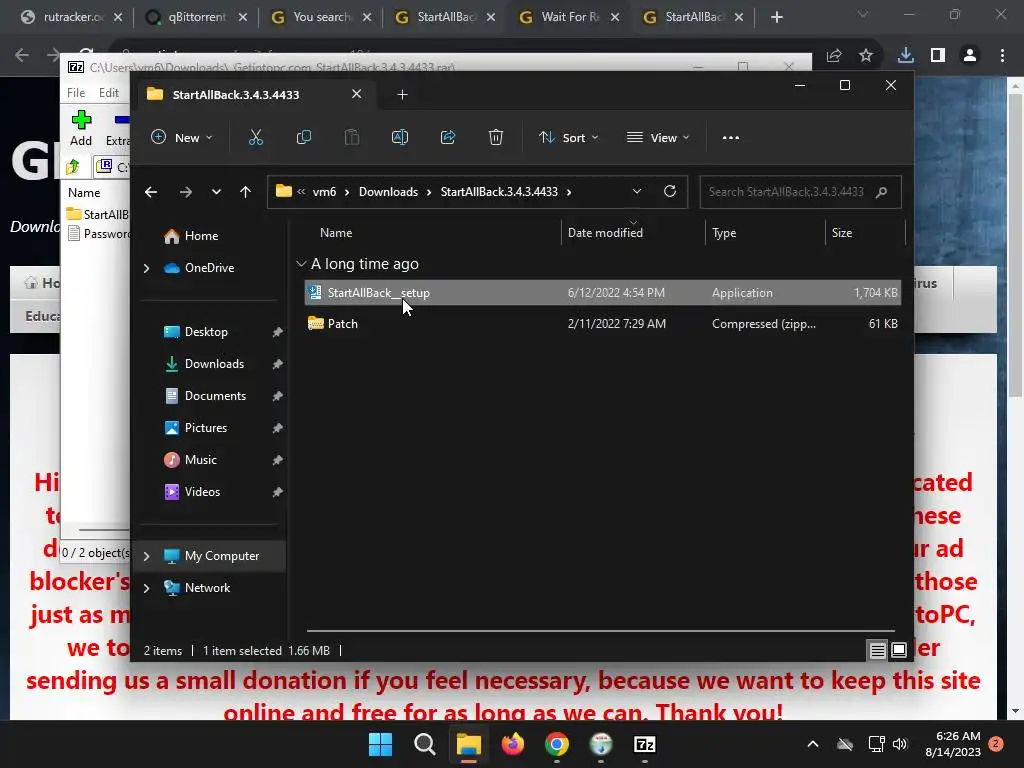The image size is (1024, 768).
Task: Select the Patch compressed file
Action: [603, 324]
